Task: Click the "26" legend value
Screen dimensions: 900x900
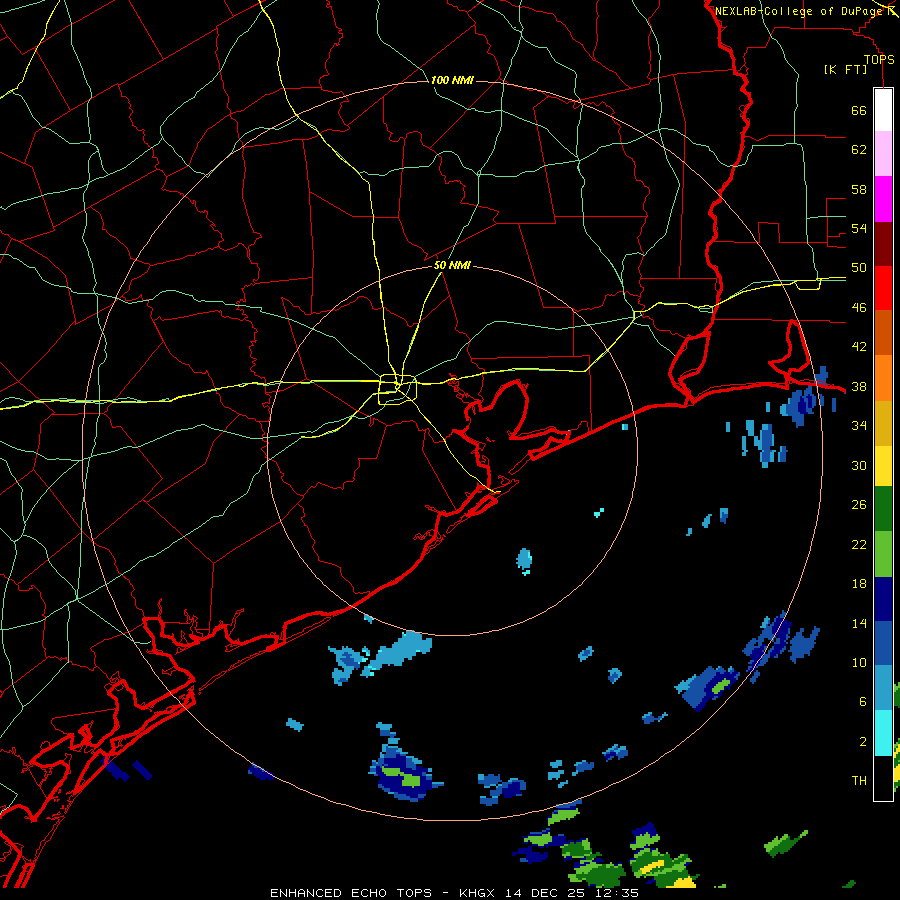Action: click(859, 505)
